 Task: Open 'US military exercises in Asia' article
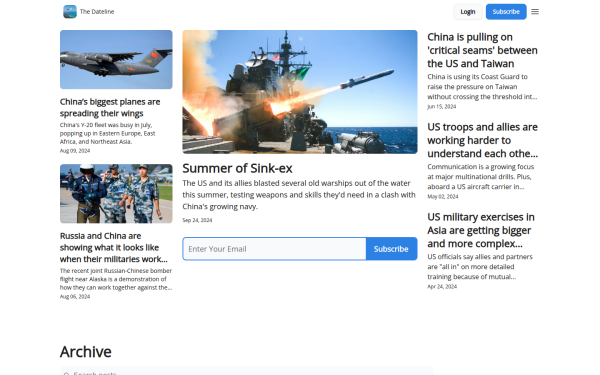click(x=481, y=230)
